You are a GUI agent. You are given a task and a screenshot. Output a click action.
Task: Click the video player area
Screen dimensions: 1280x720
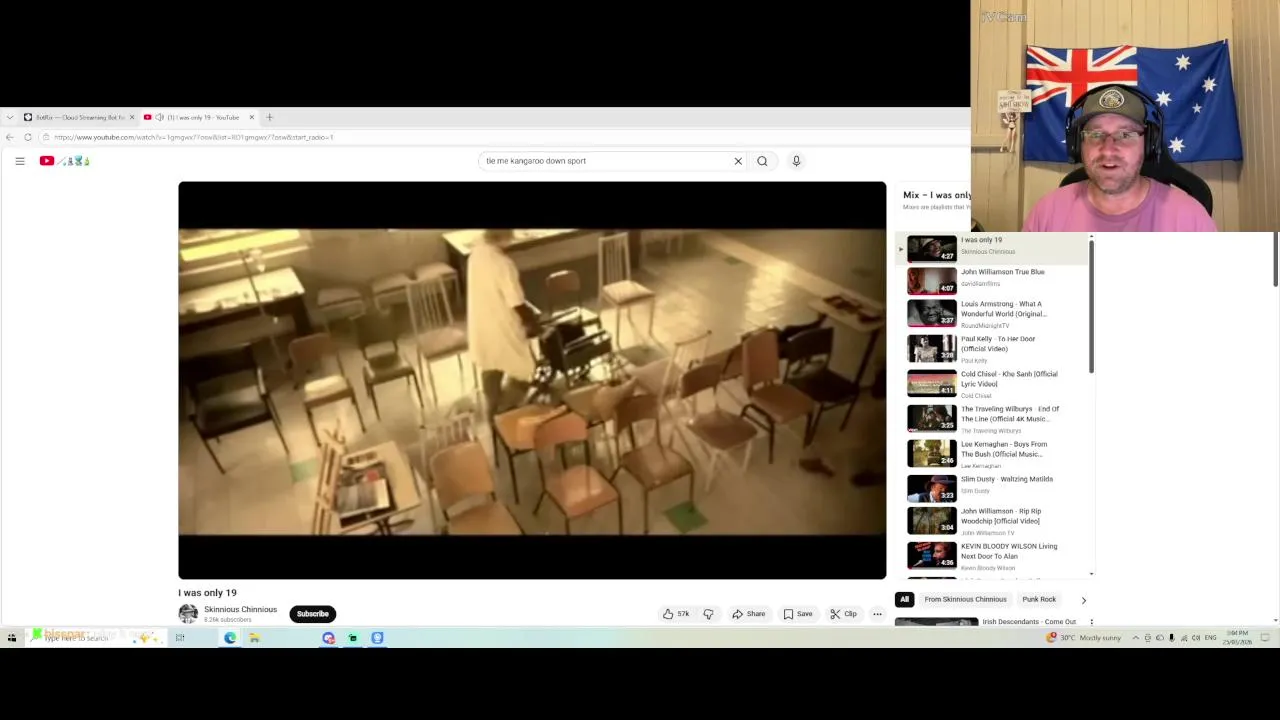[x=532, y=380]
